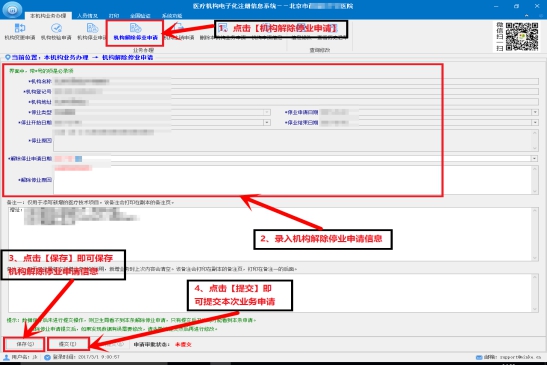Switch to the 系统功能 tab
This screenshot has height=365, width=547.
(172, 16)
